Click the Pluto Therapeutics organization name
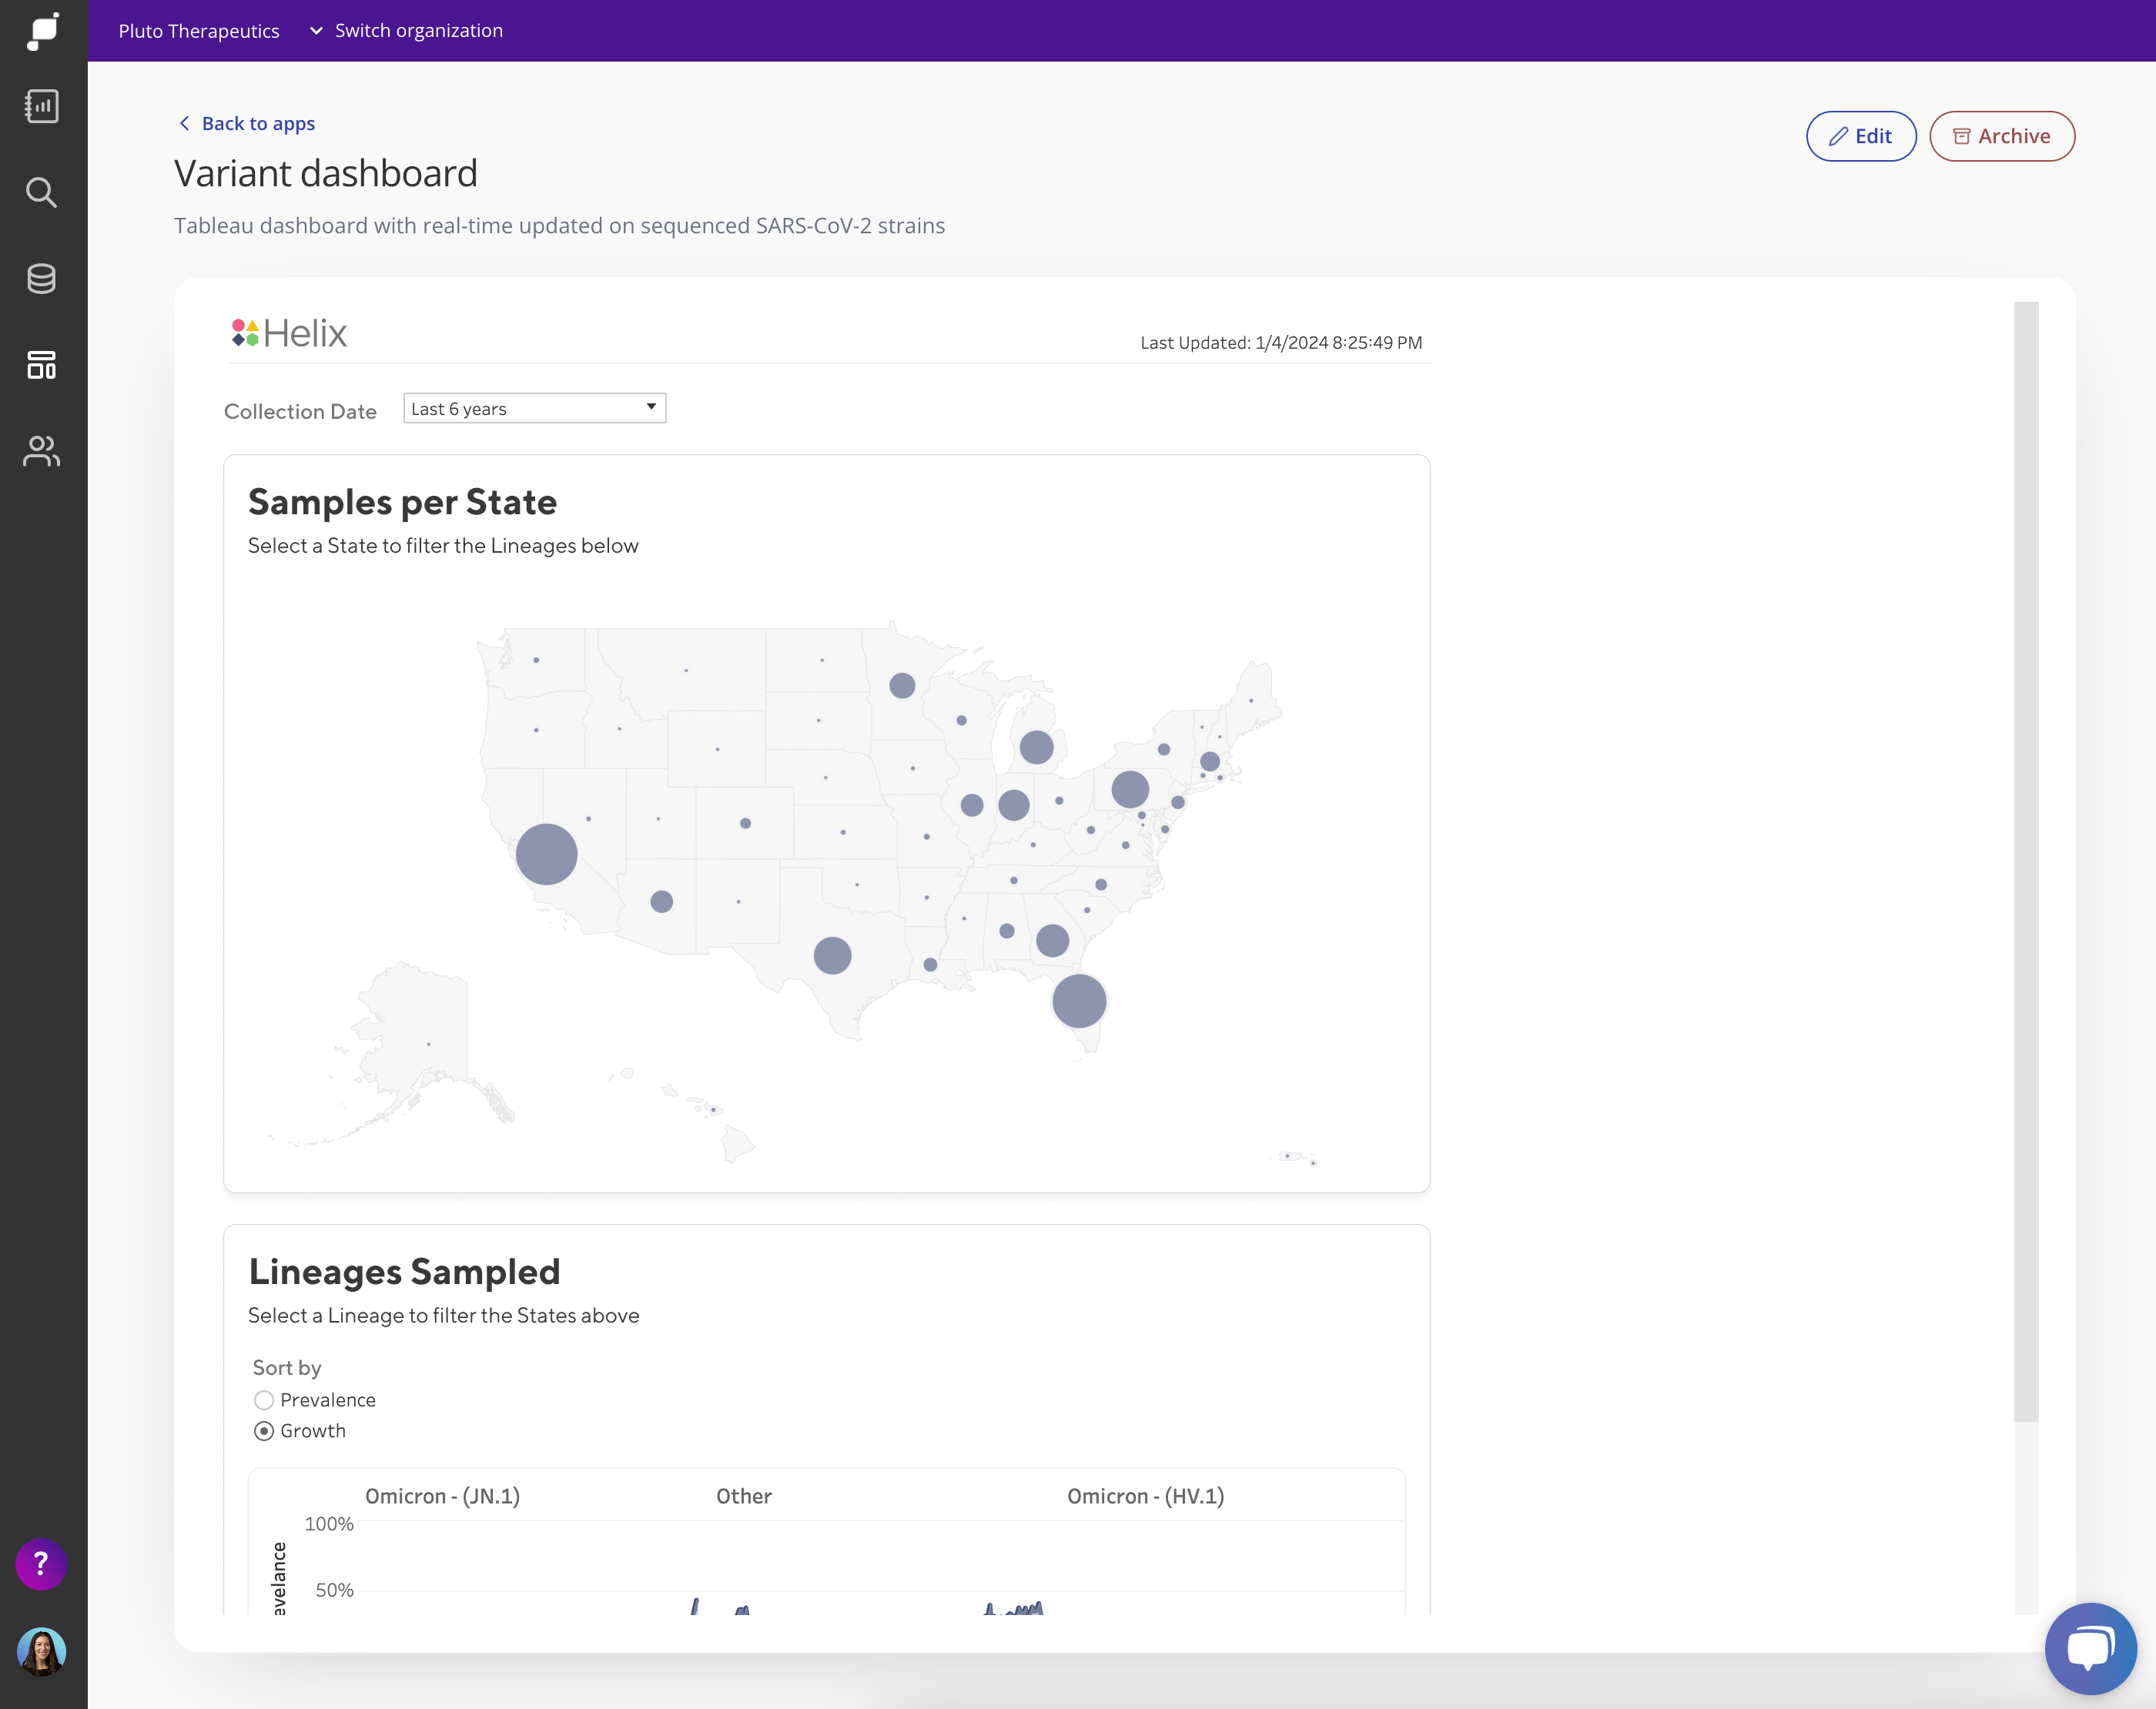 (x=199, y=31)
